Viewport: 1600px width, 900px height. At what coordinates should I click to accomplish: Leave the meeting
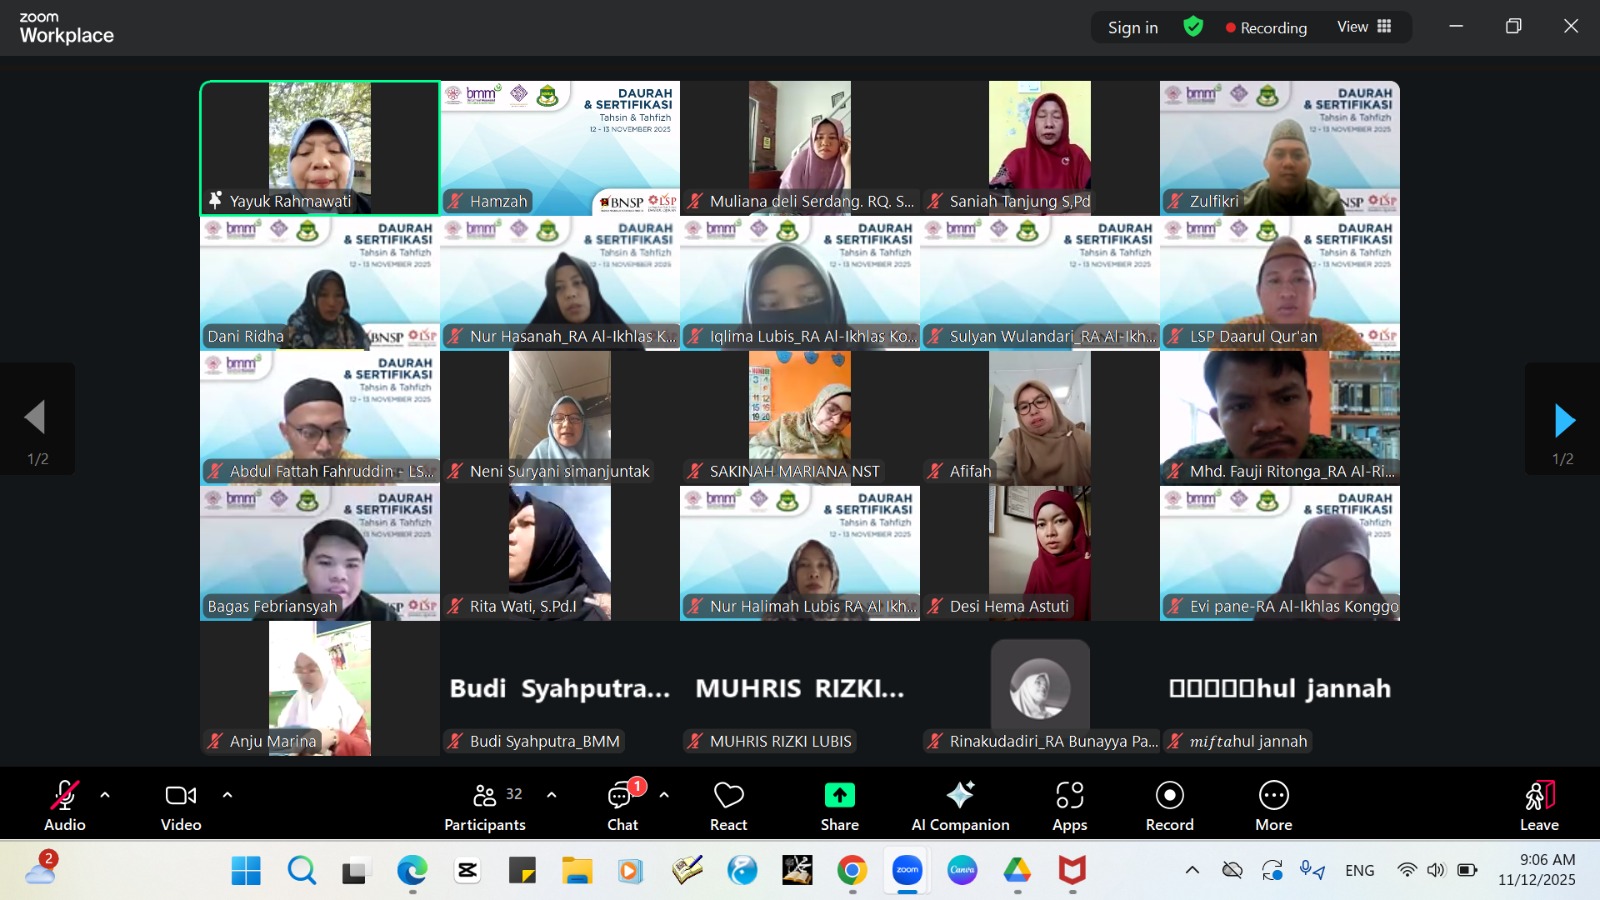(x=1539, y=804)
